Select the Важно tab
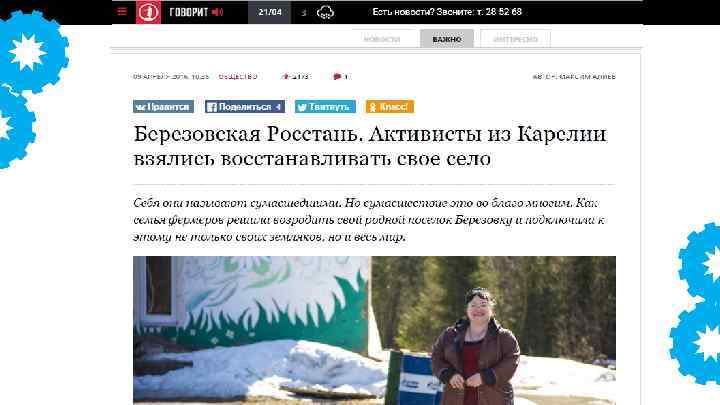Image resolution: width=720 pixels, height=405 pixels. [447, 39]
